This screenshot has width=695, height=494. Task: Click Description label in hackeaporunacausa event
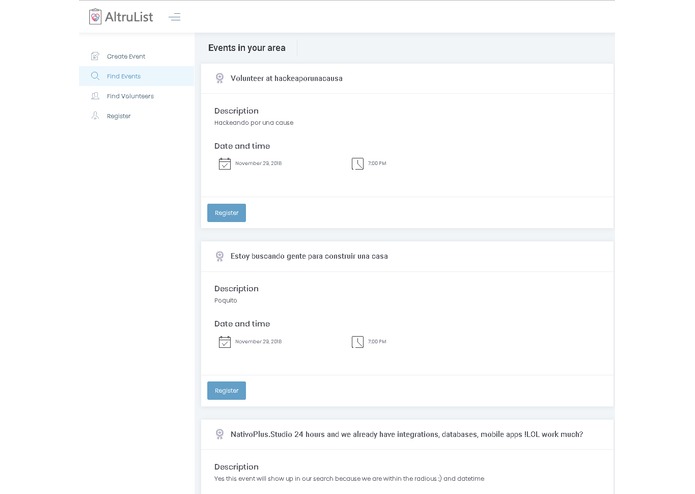pyautogui.click(x=236, y=111)
